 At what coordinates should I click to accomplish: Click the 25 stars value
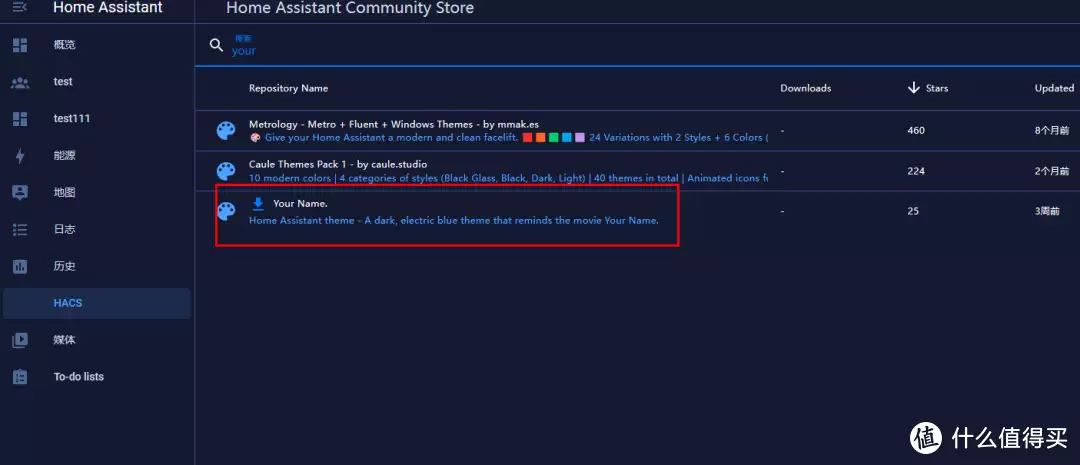click(x=913, y=211)
